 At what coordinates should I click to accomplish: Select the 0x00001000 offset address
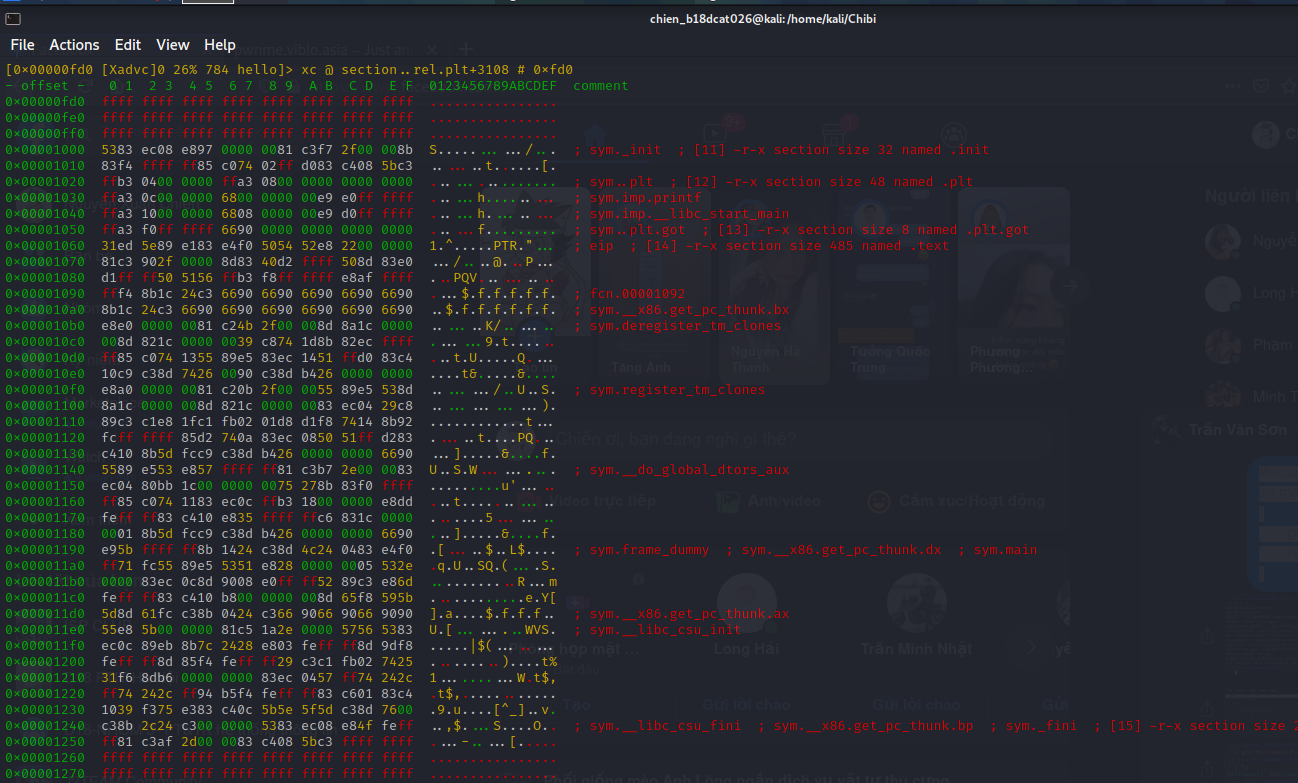[45, 150]
